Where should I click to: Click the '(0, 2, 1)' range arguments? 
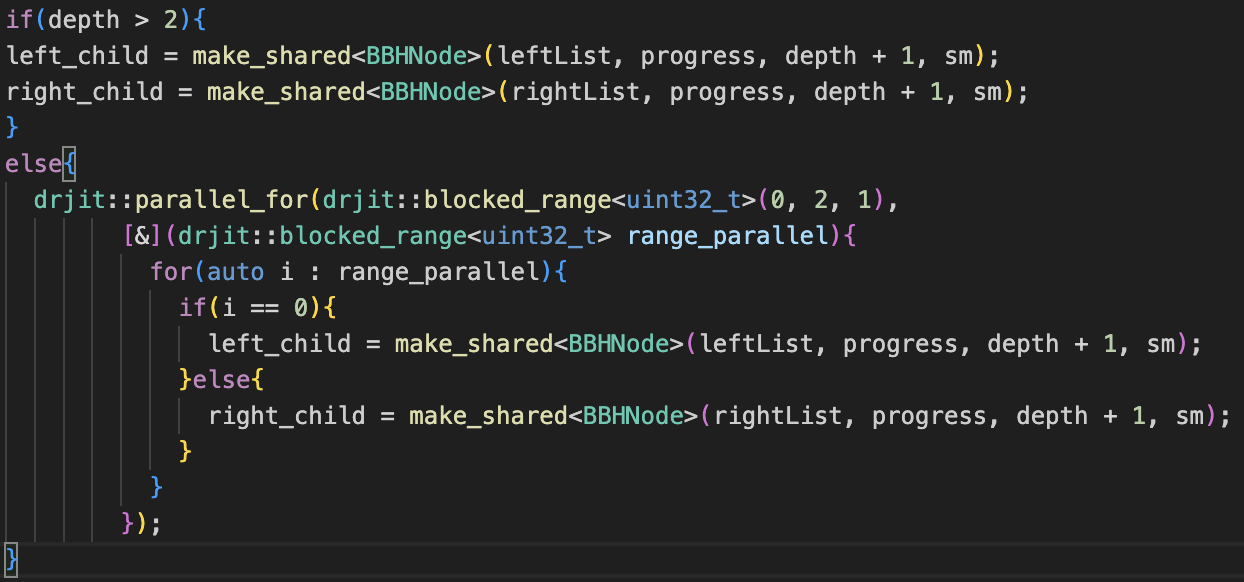tap(822, 199)
